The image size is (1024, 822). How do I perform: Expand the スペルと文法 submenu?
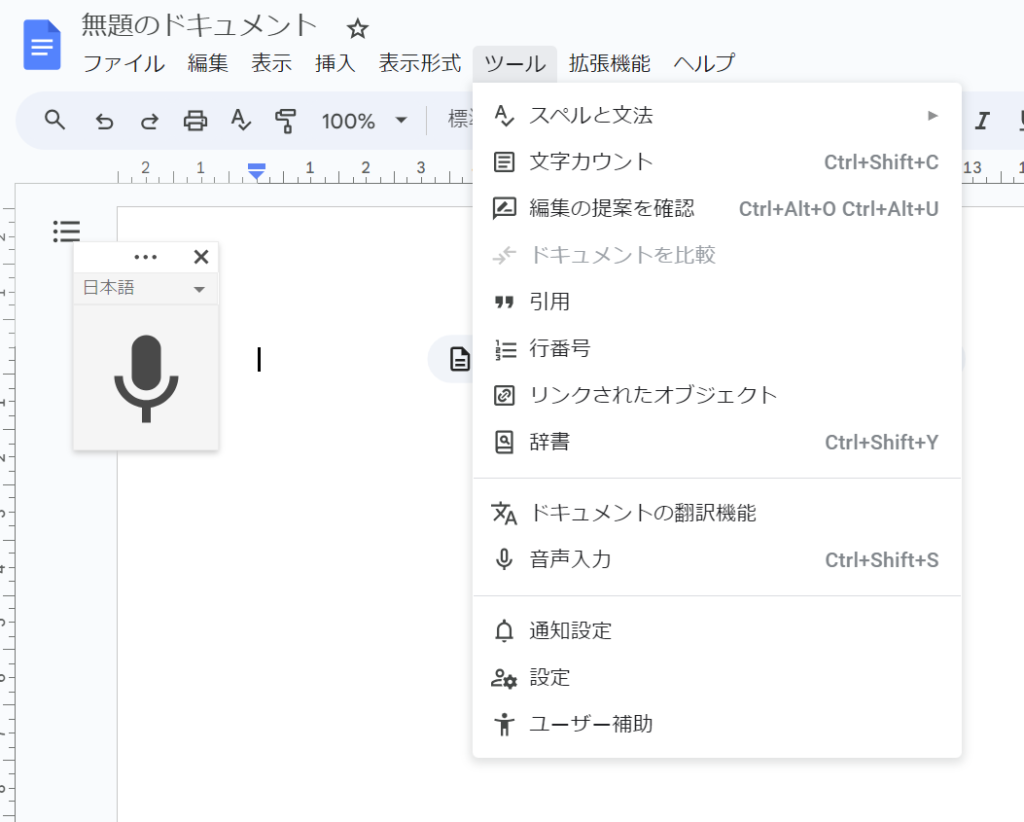point(717,116)
